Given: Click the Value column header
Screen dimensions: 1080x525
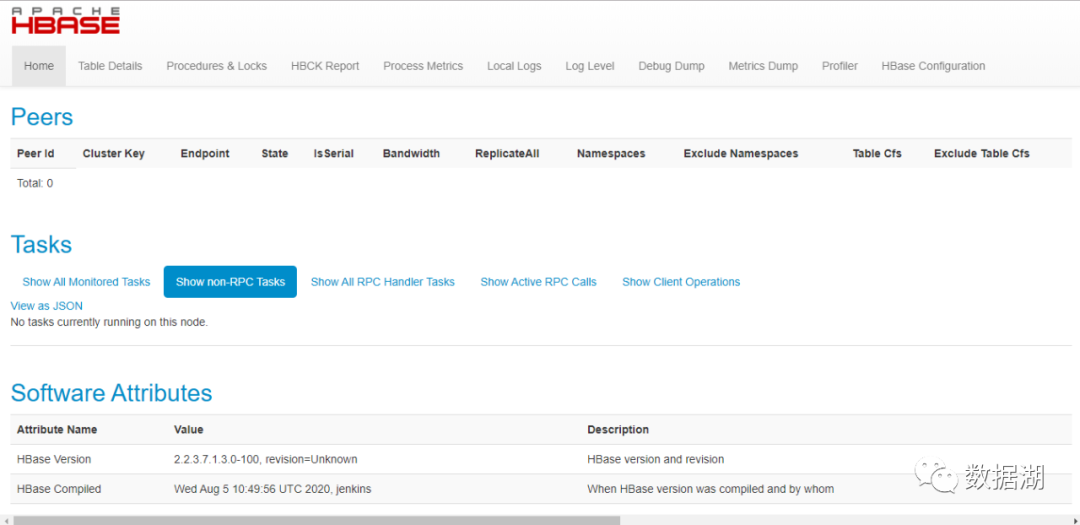Looking at the screenshot, I should pos(189,429).
